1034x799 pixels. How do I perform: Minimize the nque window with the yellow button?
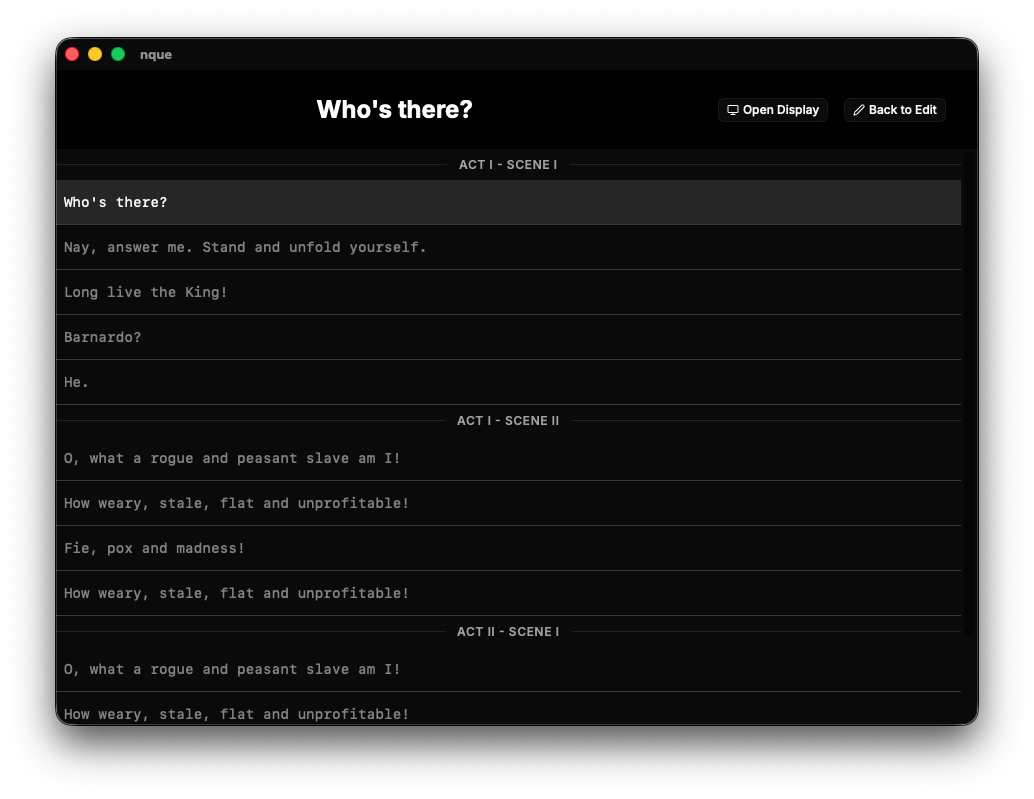point(95,54)
